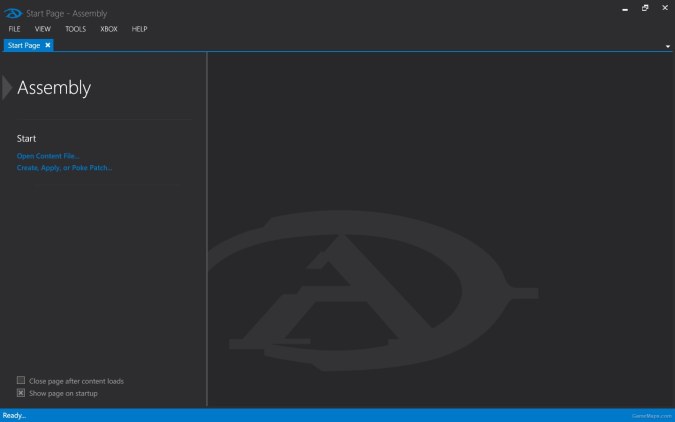Minimize the Assembly window
The height and width of the screenshot is (422, 675).
[625, 9]
